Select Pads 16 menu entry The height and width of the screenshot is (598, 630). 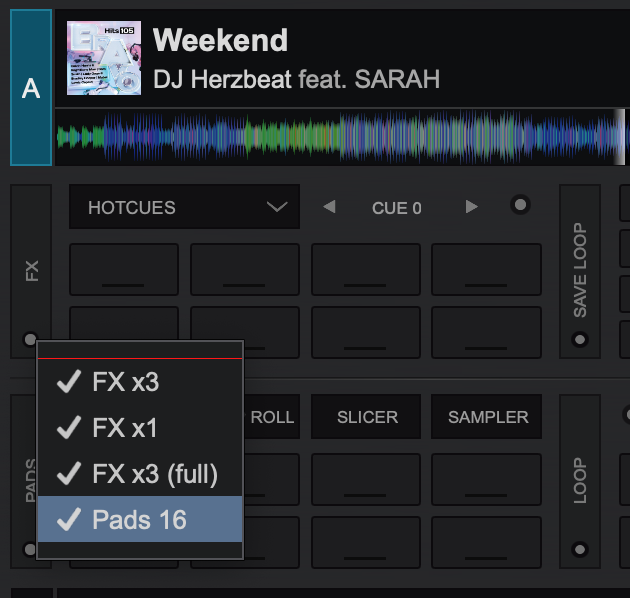(139, 519)
